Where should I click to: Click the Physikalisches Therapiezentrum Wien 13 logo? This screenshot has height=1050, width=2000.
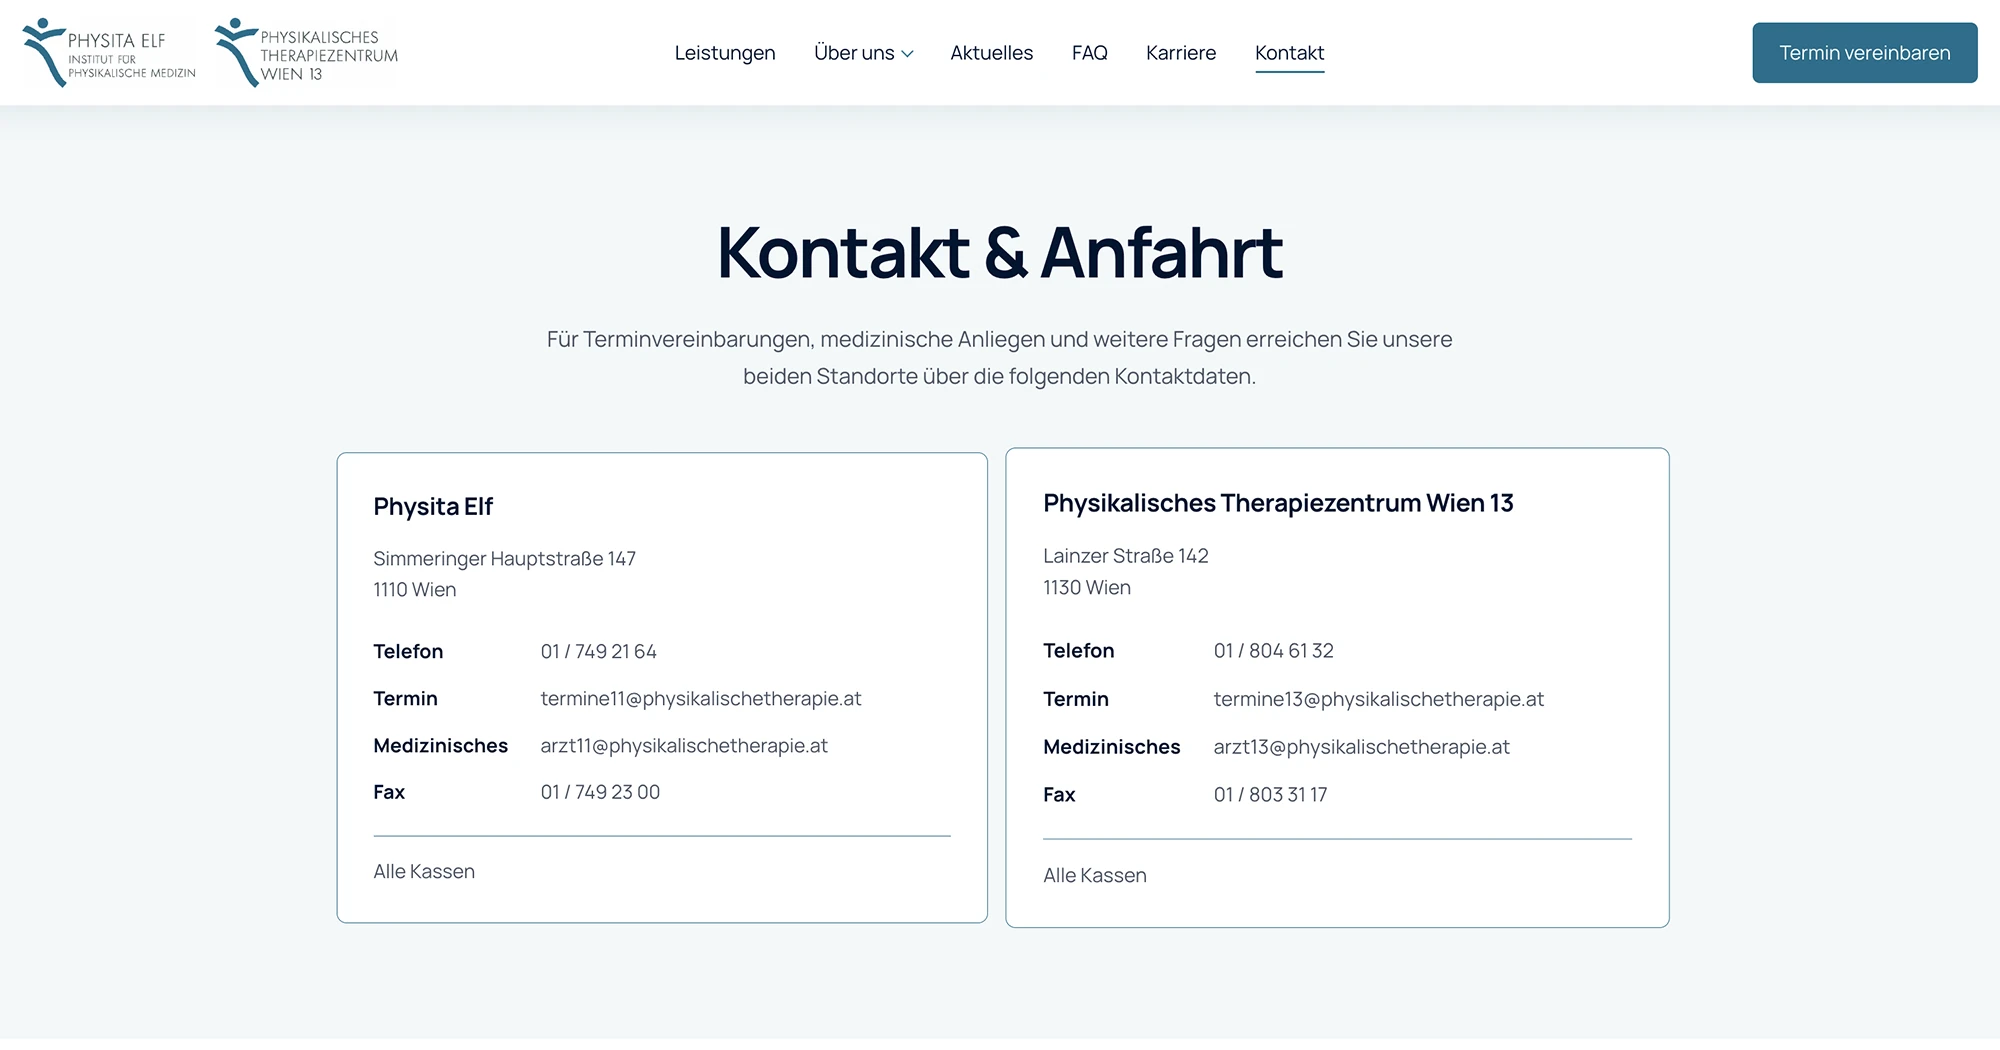coord(306,53)
